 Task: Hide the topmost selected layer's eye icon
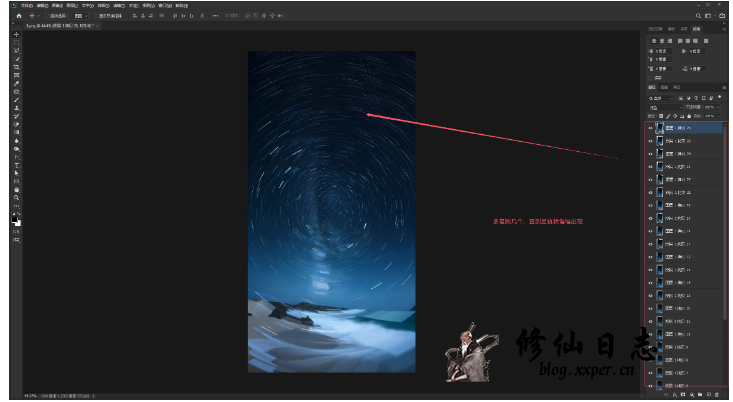click(650, 128)
